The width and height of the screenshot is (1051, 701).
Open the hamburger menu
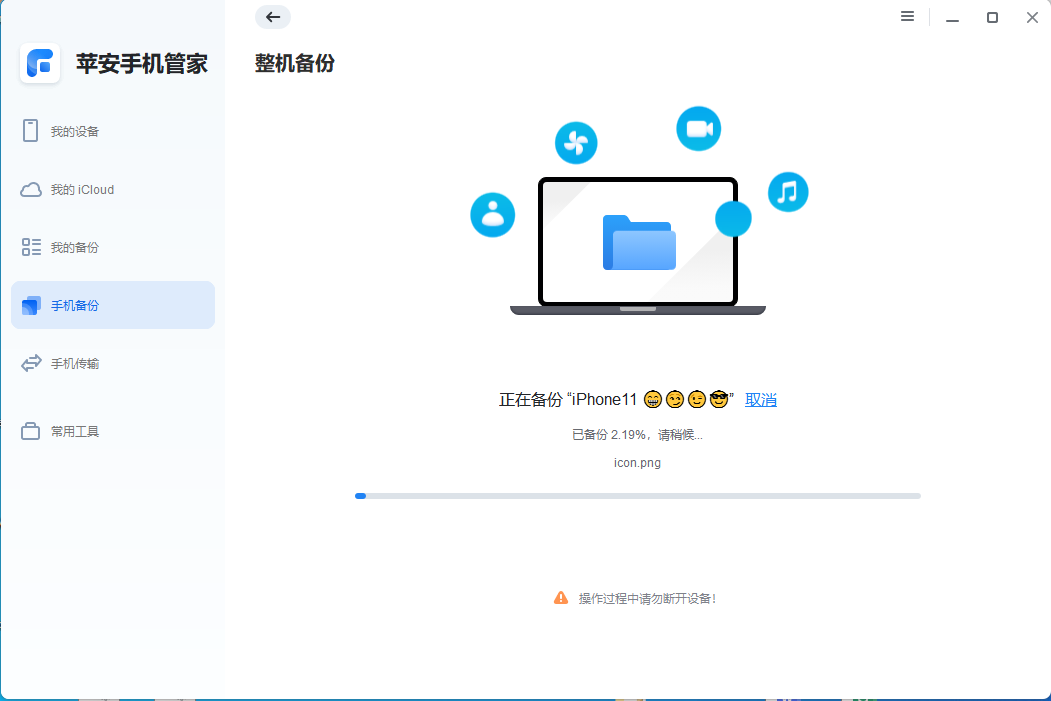tap(907, 17)
